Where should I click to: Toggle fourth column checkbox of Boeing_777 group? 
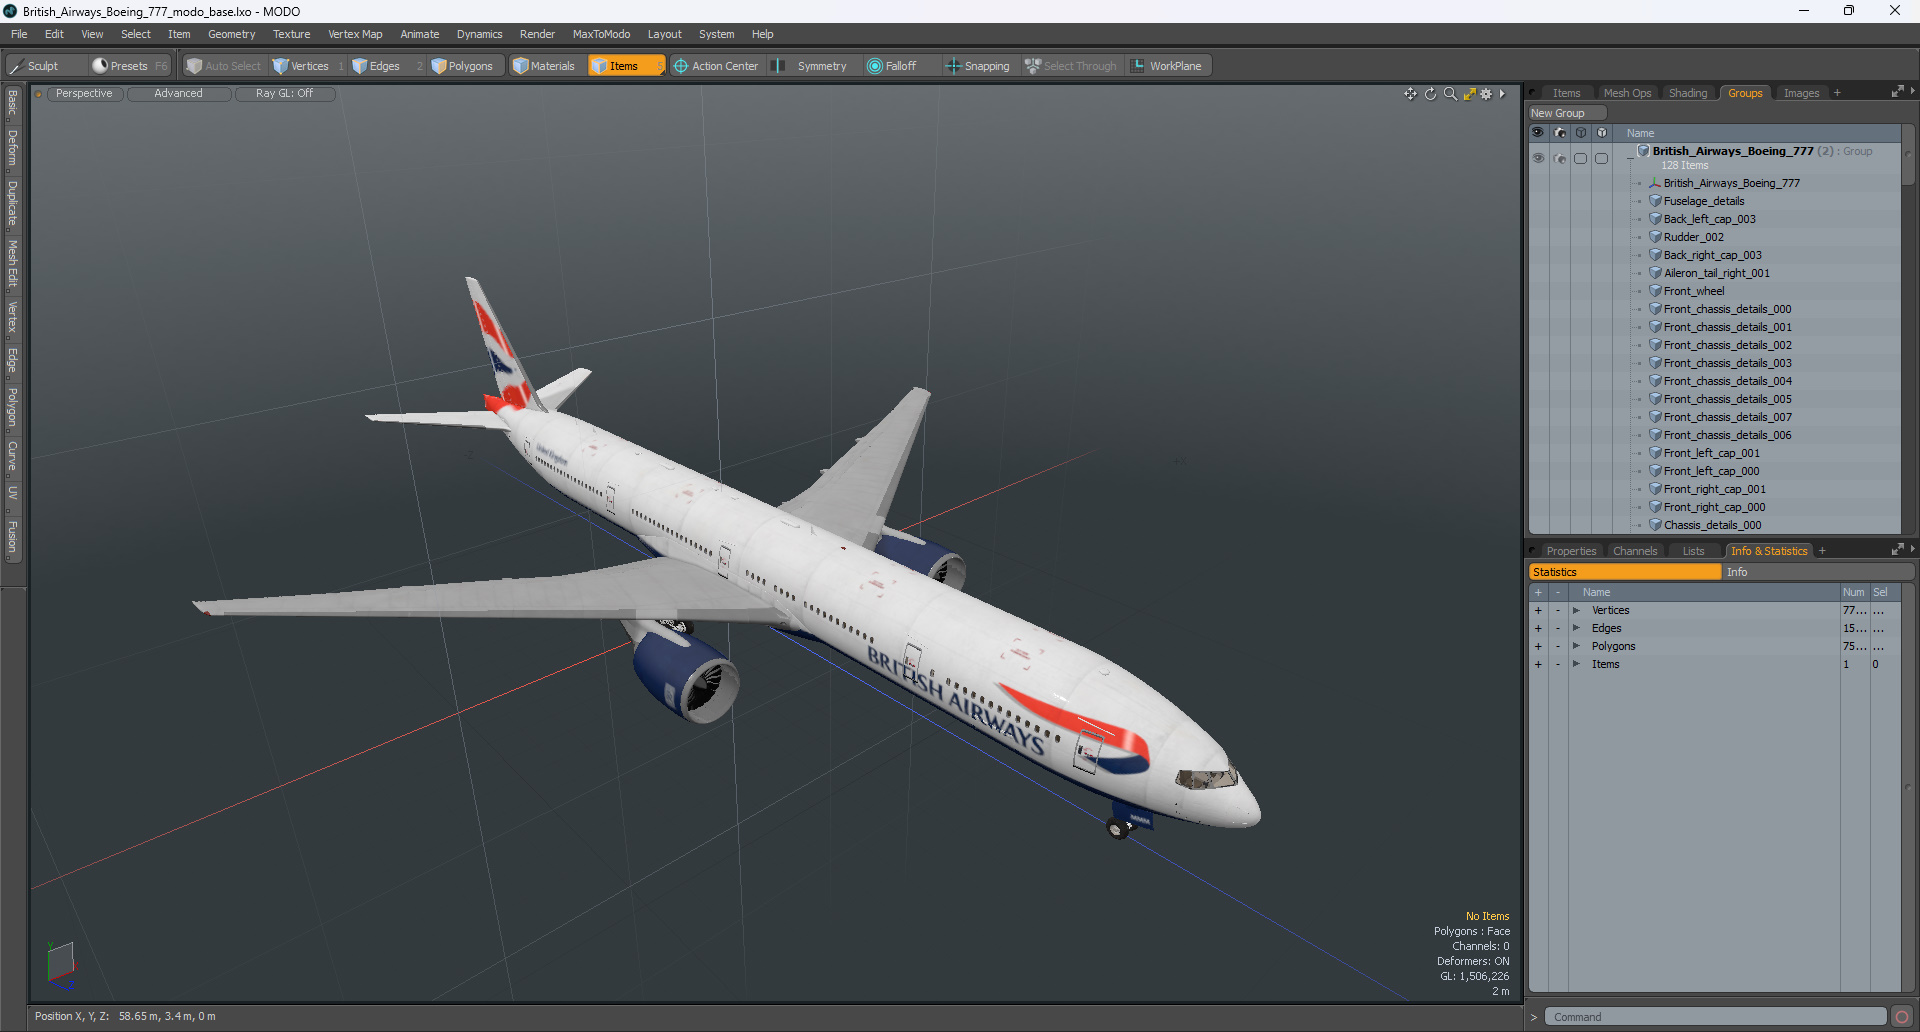point(1602,158)
